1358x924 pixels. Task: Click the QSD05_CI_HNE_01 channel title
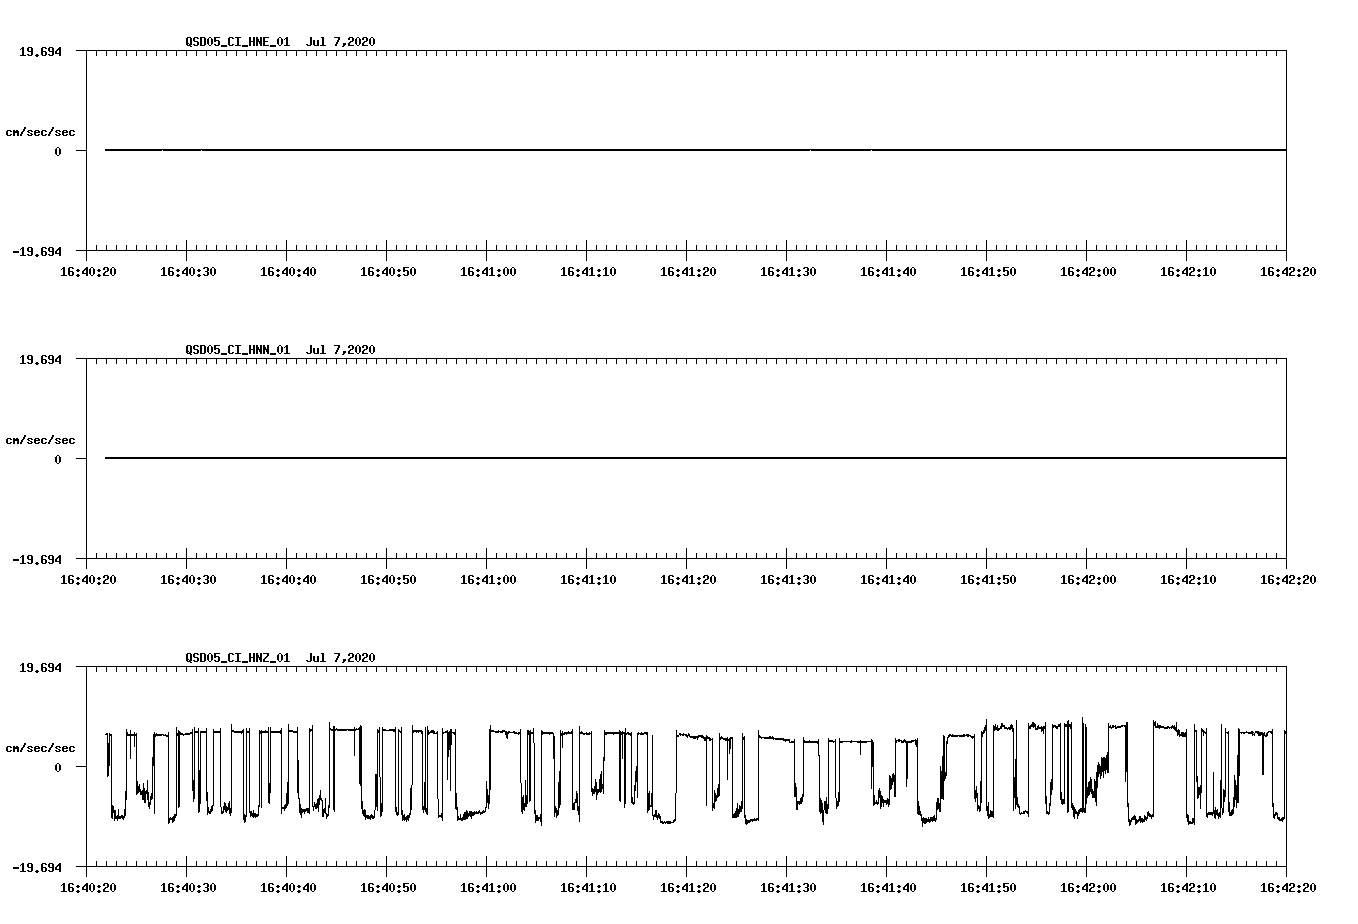238,42
